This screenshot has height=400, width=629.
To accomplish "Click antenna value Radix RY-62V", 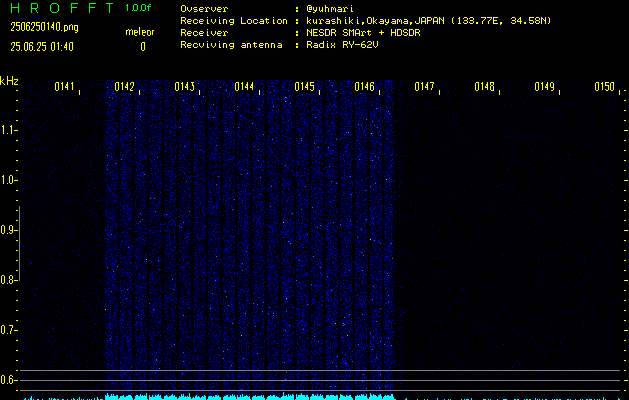I will tap(342, 45).
